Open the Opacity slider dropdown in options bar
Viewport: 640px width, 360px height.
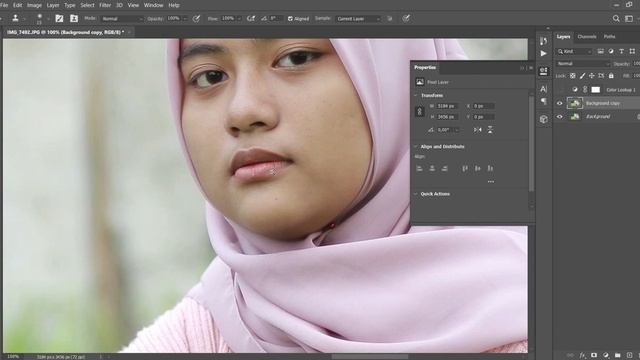tap(185, 19)
